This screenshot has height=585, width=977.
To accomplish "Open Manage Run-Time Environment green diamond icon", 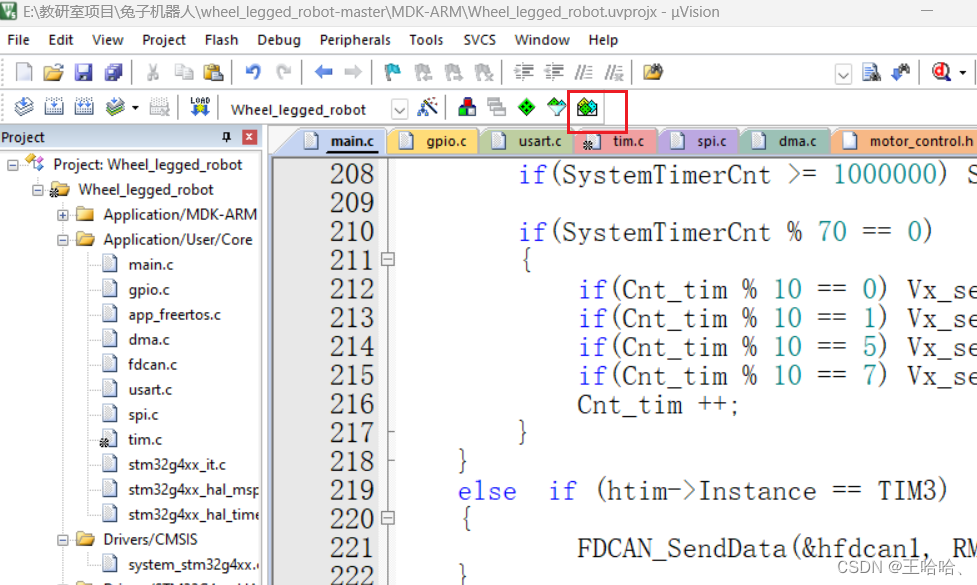I will click(x=527, y=107).
